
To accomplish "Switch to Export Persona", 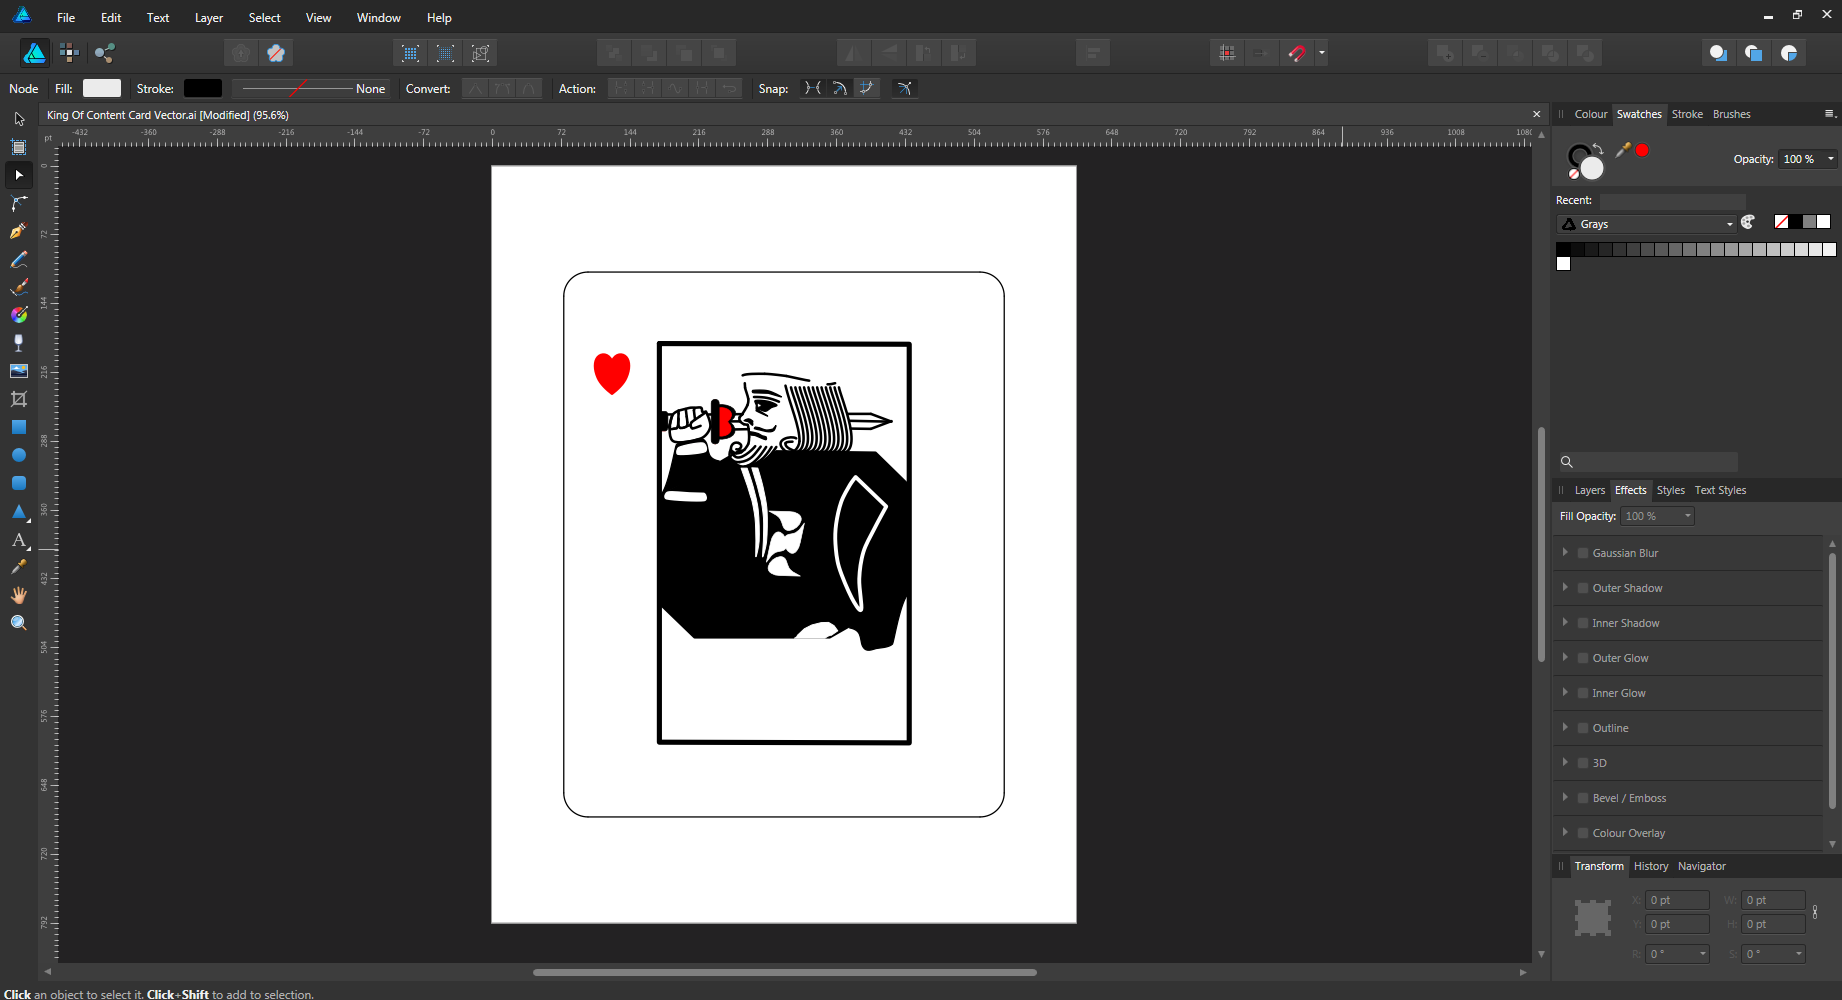I will click(x=105, y=53).
